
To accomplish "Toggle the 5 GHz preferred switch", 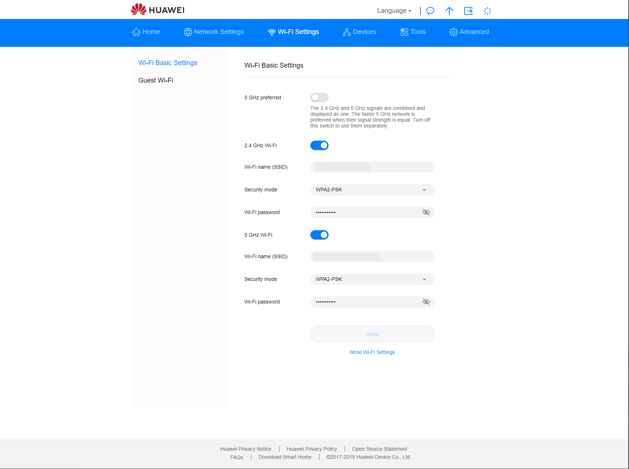I will coord(319,97).
